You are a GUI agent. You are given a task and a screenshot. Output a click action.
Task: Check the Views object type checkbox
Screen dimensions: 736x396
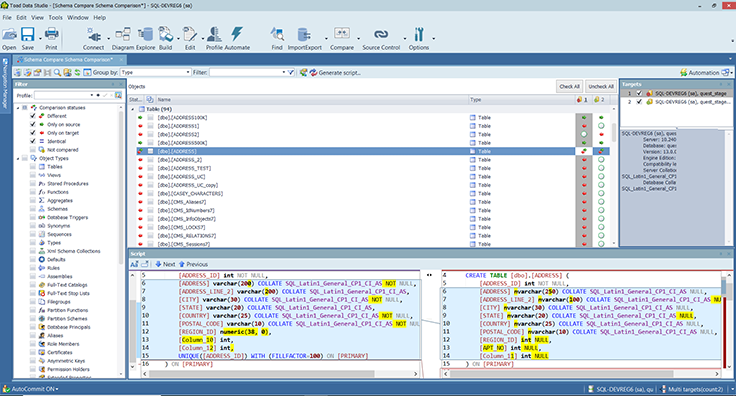coord(33,175)
